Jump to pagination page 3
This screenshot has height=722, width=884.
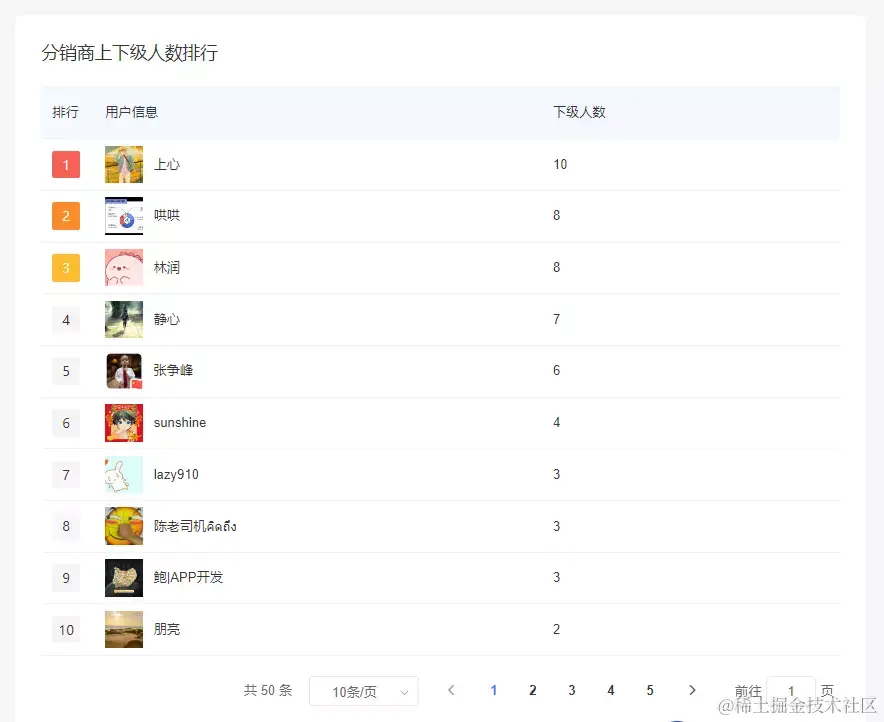pyautogui.click(x=572, y=690)
